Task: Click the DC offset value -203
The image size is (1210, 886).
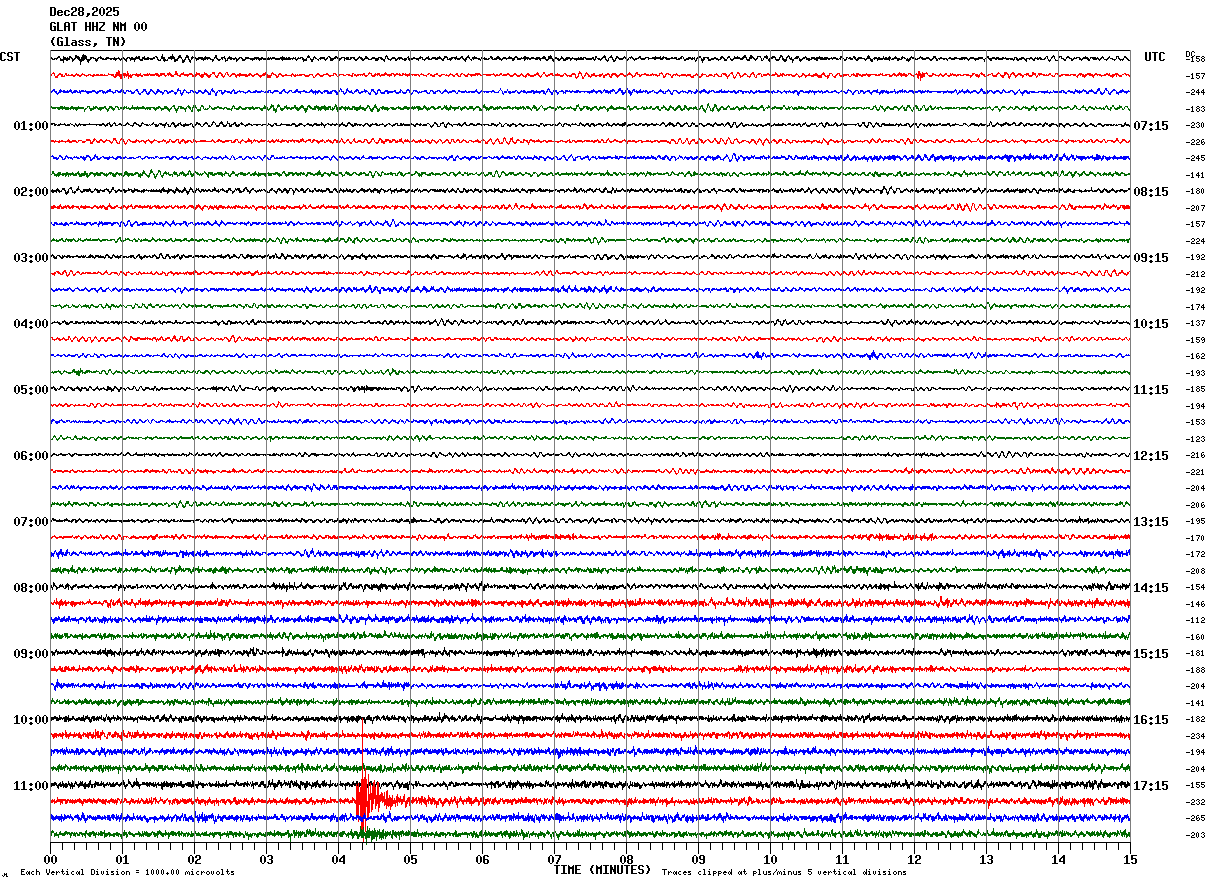Action: (x=1195, y=835)
